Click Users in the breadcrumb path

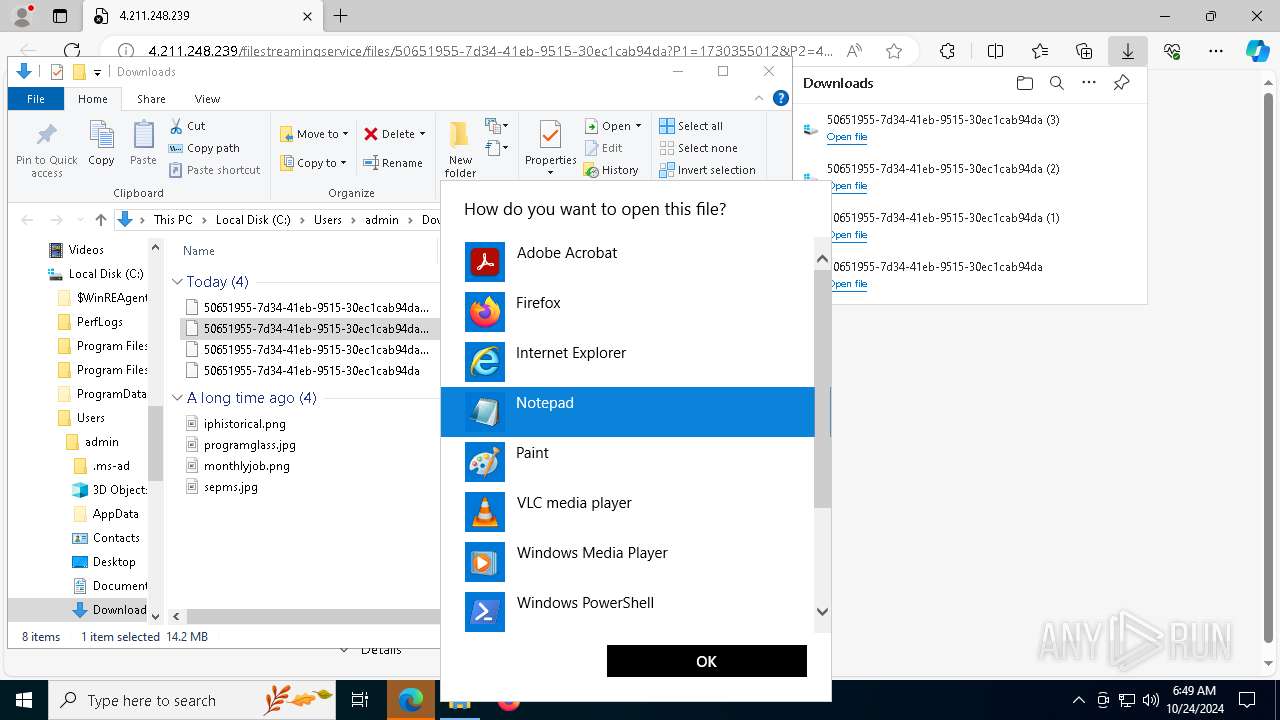click(327, 220)
